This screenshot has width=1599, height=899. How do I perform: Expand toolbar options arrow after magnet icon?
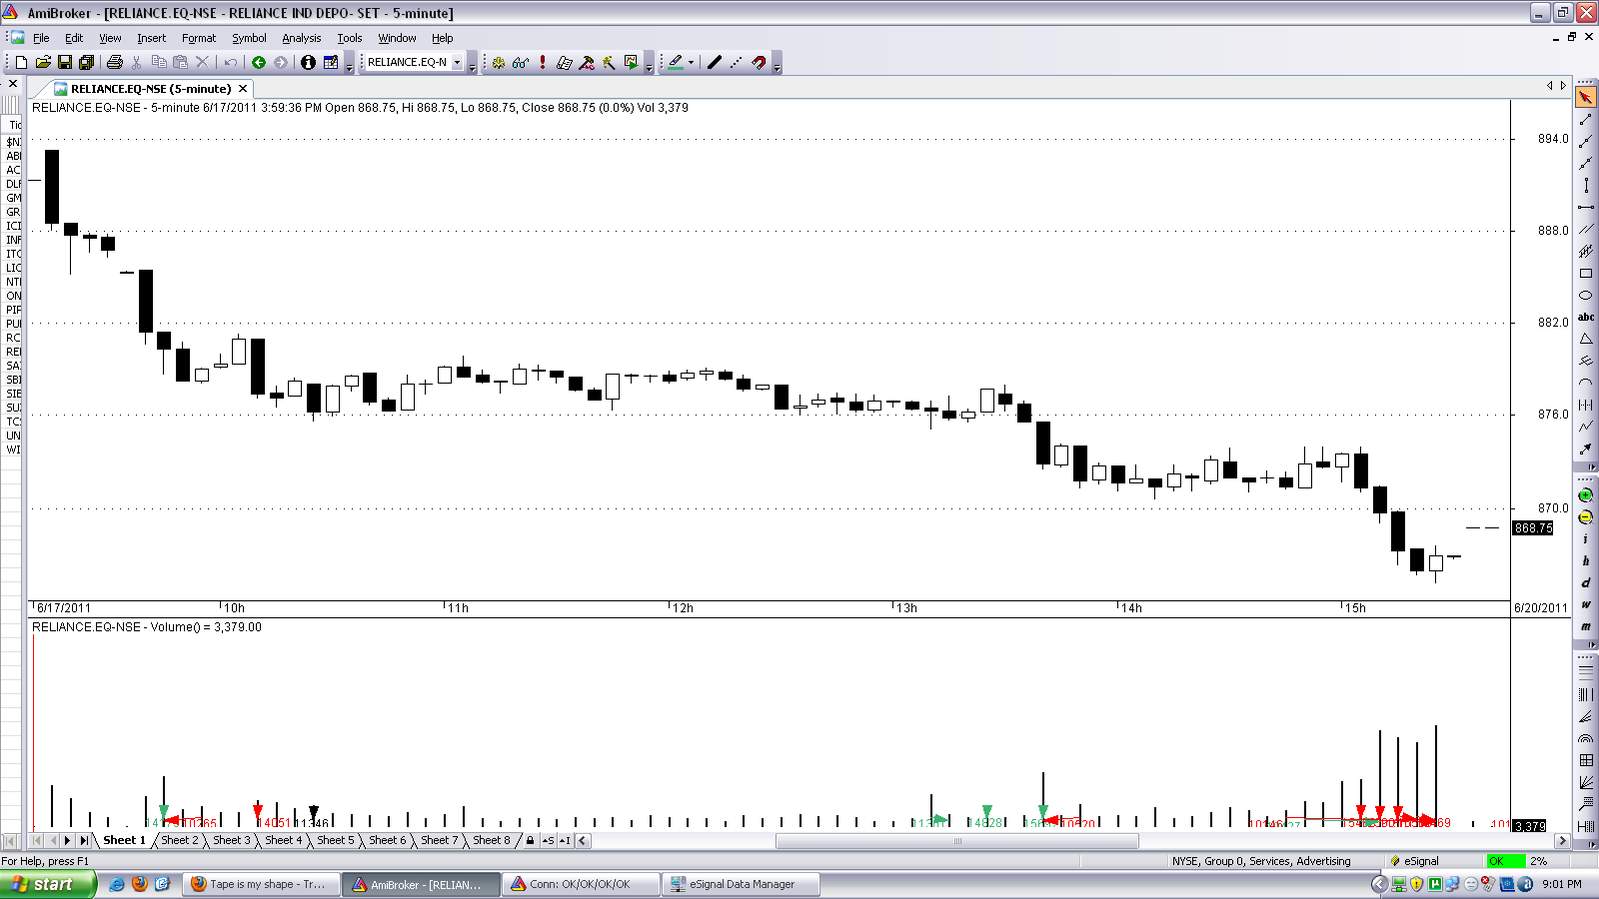point(777,66)
